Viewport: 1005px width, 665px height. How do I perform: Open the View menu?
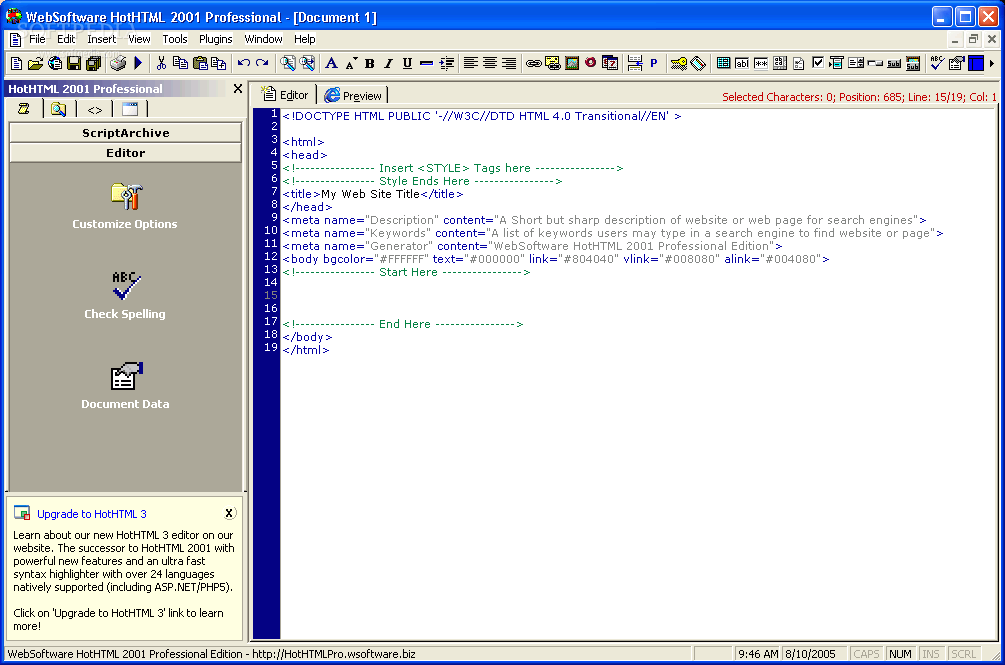pyautogui.click(x=139, y=39)
